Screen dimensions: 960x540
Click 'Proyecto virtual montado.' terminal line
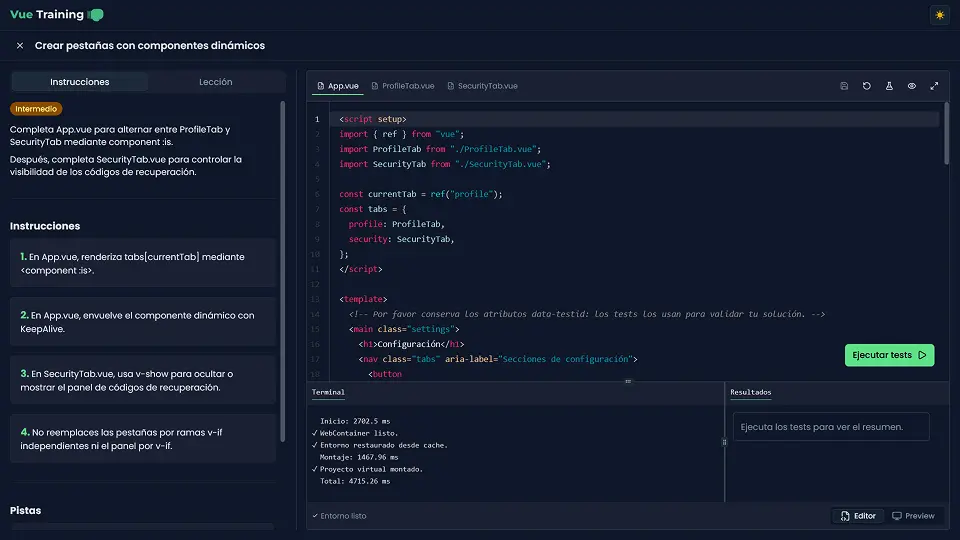[367, 470]
